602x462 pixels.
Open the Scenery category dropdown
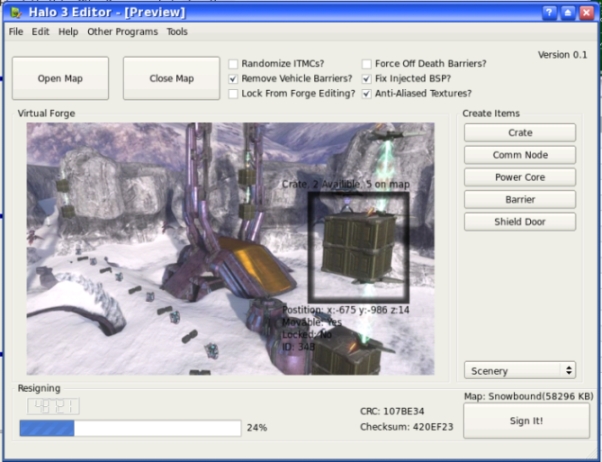(520, 371)
